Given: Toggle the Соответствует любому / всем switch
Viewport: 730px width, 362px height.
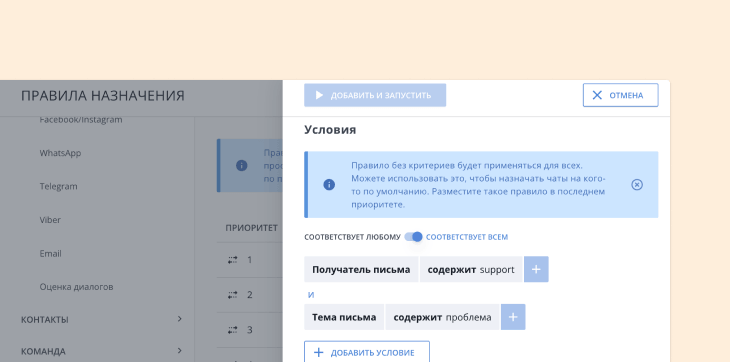Looking at the screenshot, I should 413,237.
